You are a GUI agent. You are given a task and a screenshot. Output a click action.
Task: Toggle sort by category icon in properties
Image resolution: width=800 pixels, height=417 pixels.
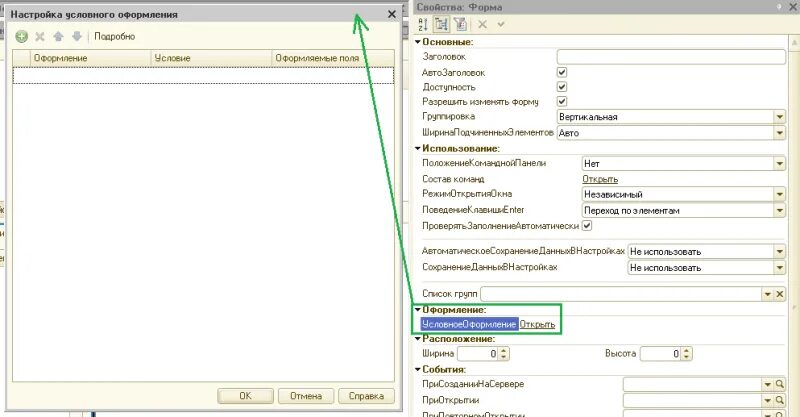click(441, 24)
